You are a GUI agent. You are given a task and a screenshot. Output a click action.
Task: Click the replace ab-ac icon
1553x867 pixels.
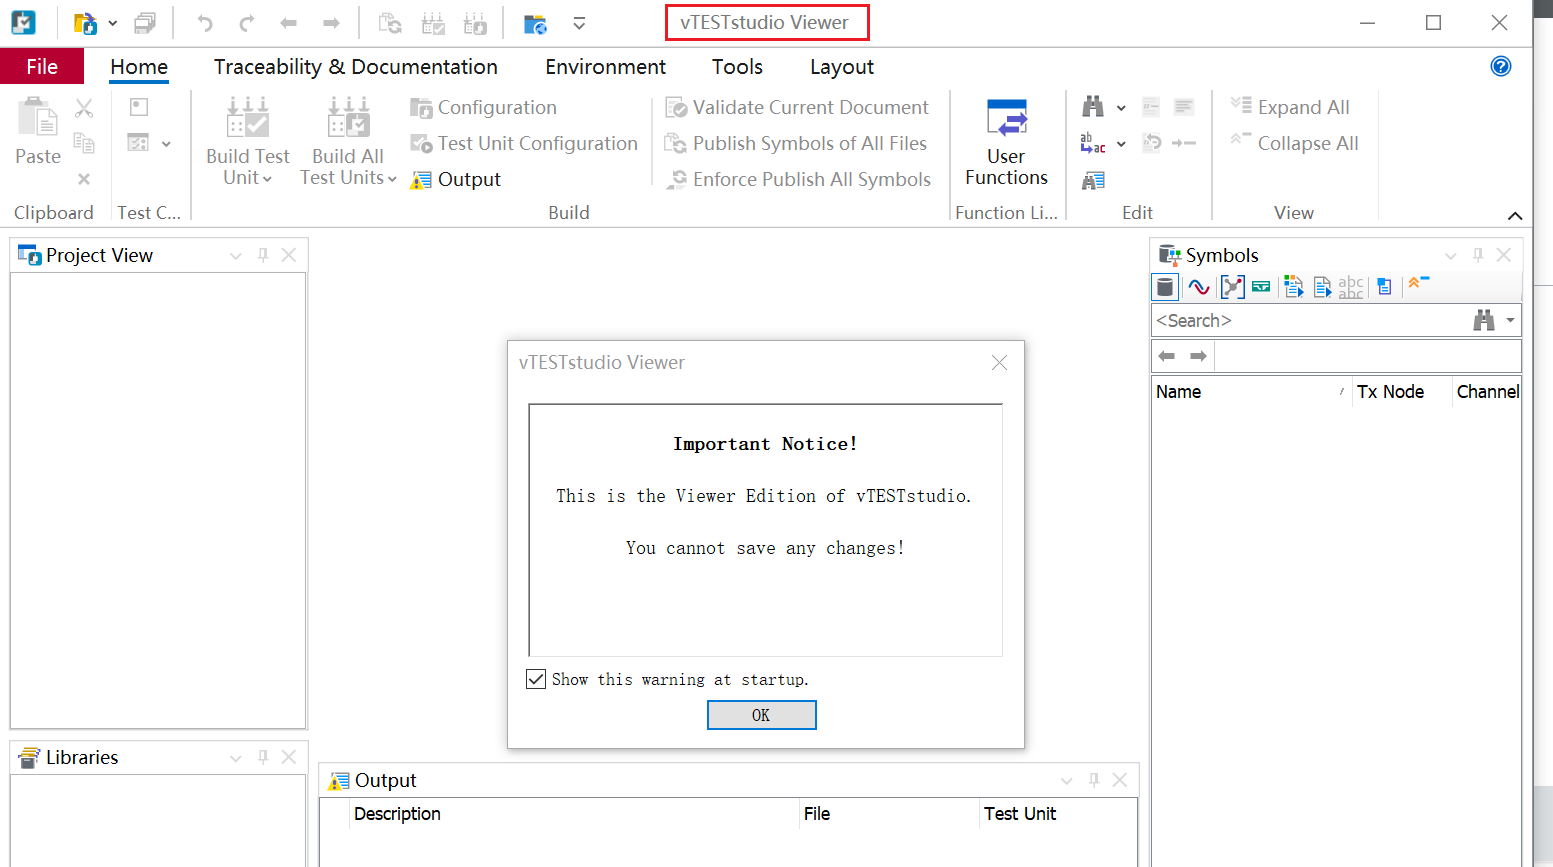point(1093,144)
